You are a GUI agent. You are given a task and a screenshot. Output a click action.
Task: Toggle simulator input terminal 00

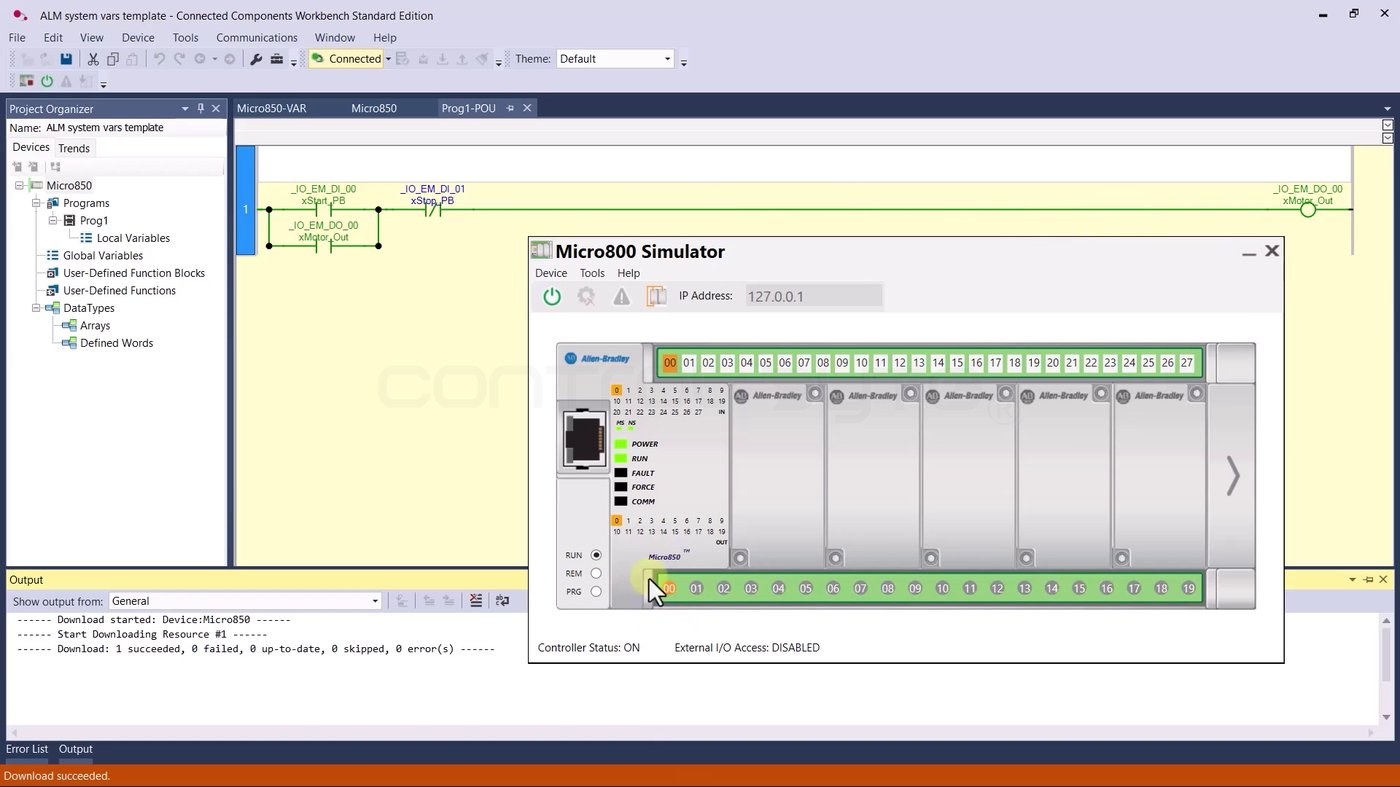tap(670, 363)
